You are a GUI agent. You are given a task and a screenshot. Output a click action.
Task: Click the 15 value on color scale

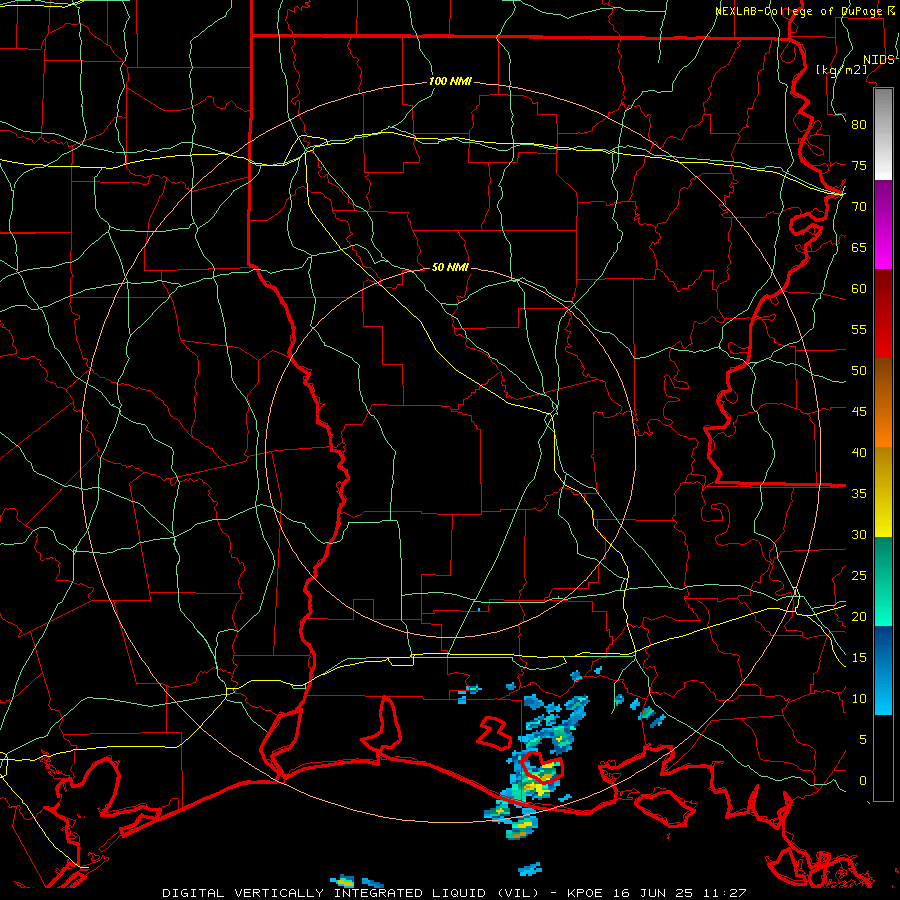(859, 658)
